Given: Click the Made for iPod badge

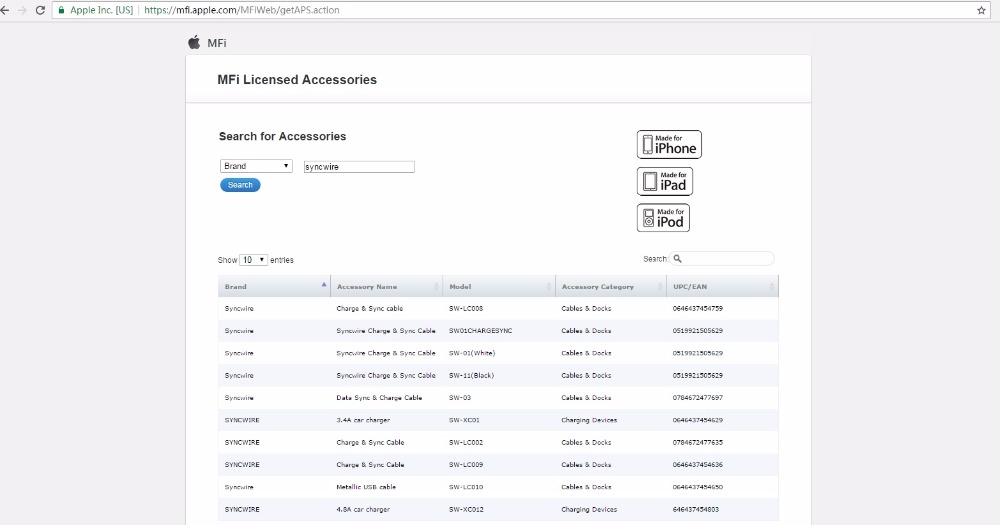Looking at the screenshot, I should coord(663,217).
